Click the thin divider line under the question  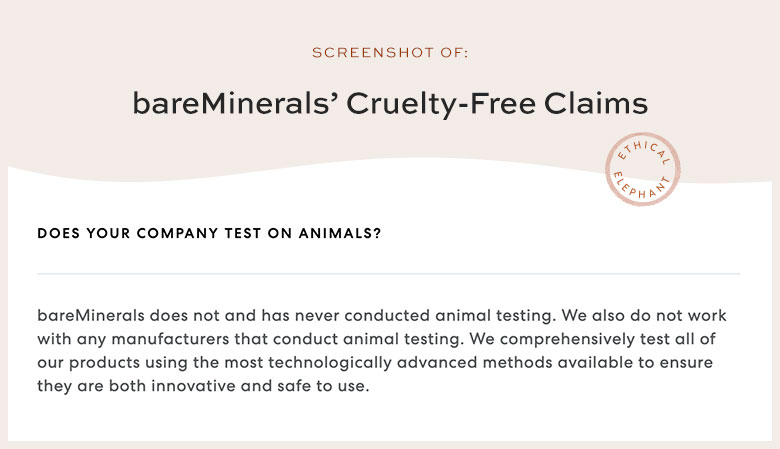coord(389,273)
